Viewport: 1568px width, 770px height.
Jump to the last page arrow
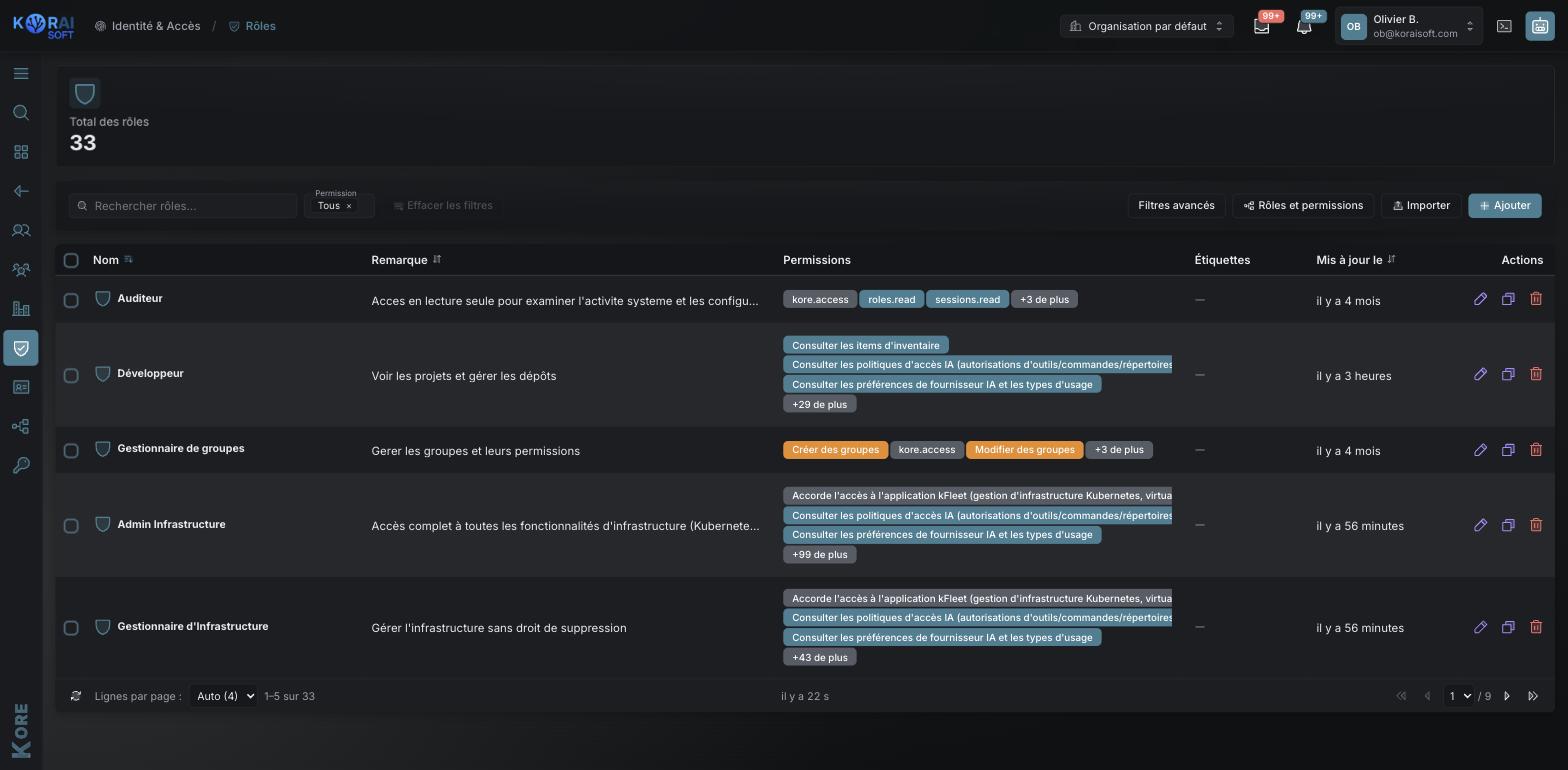click(1533, 696)
